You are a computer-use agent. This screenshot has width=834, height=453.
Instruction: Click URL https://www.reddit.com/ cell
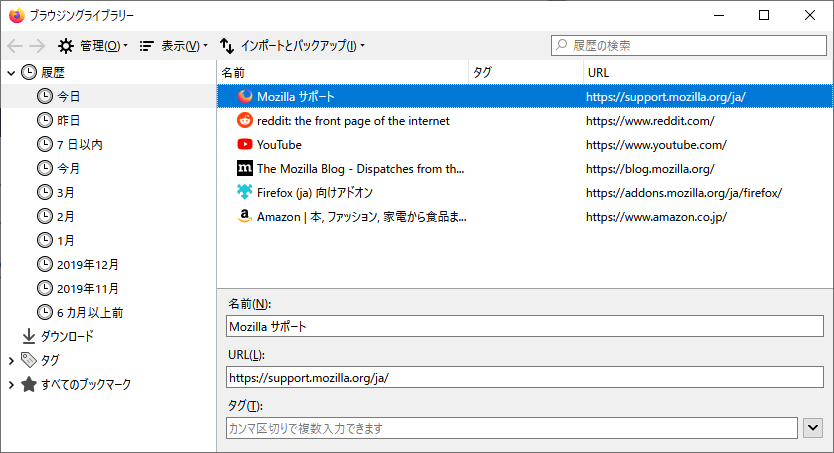[650, 121]
